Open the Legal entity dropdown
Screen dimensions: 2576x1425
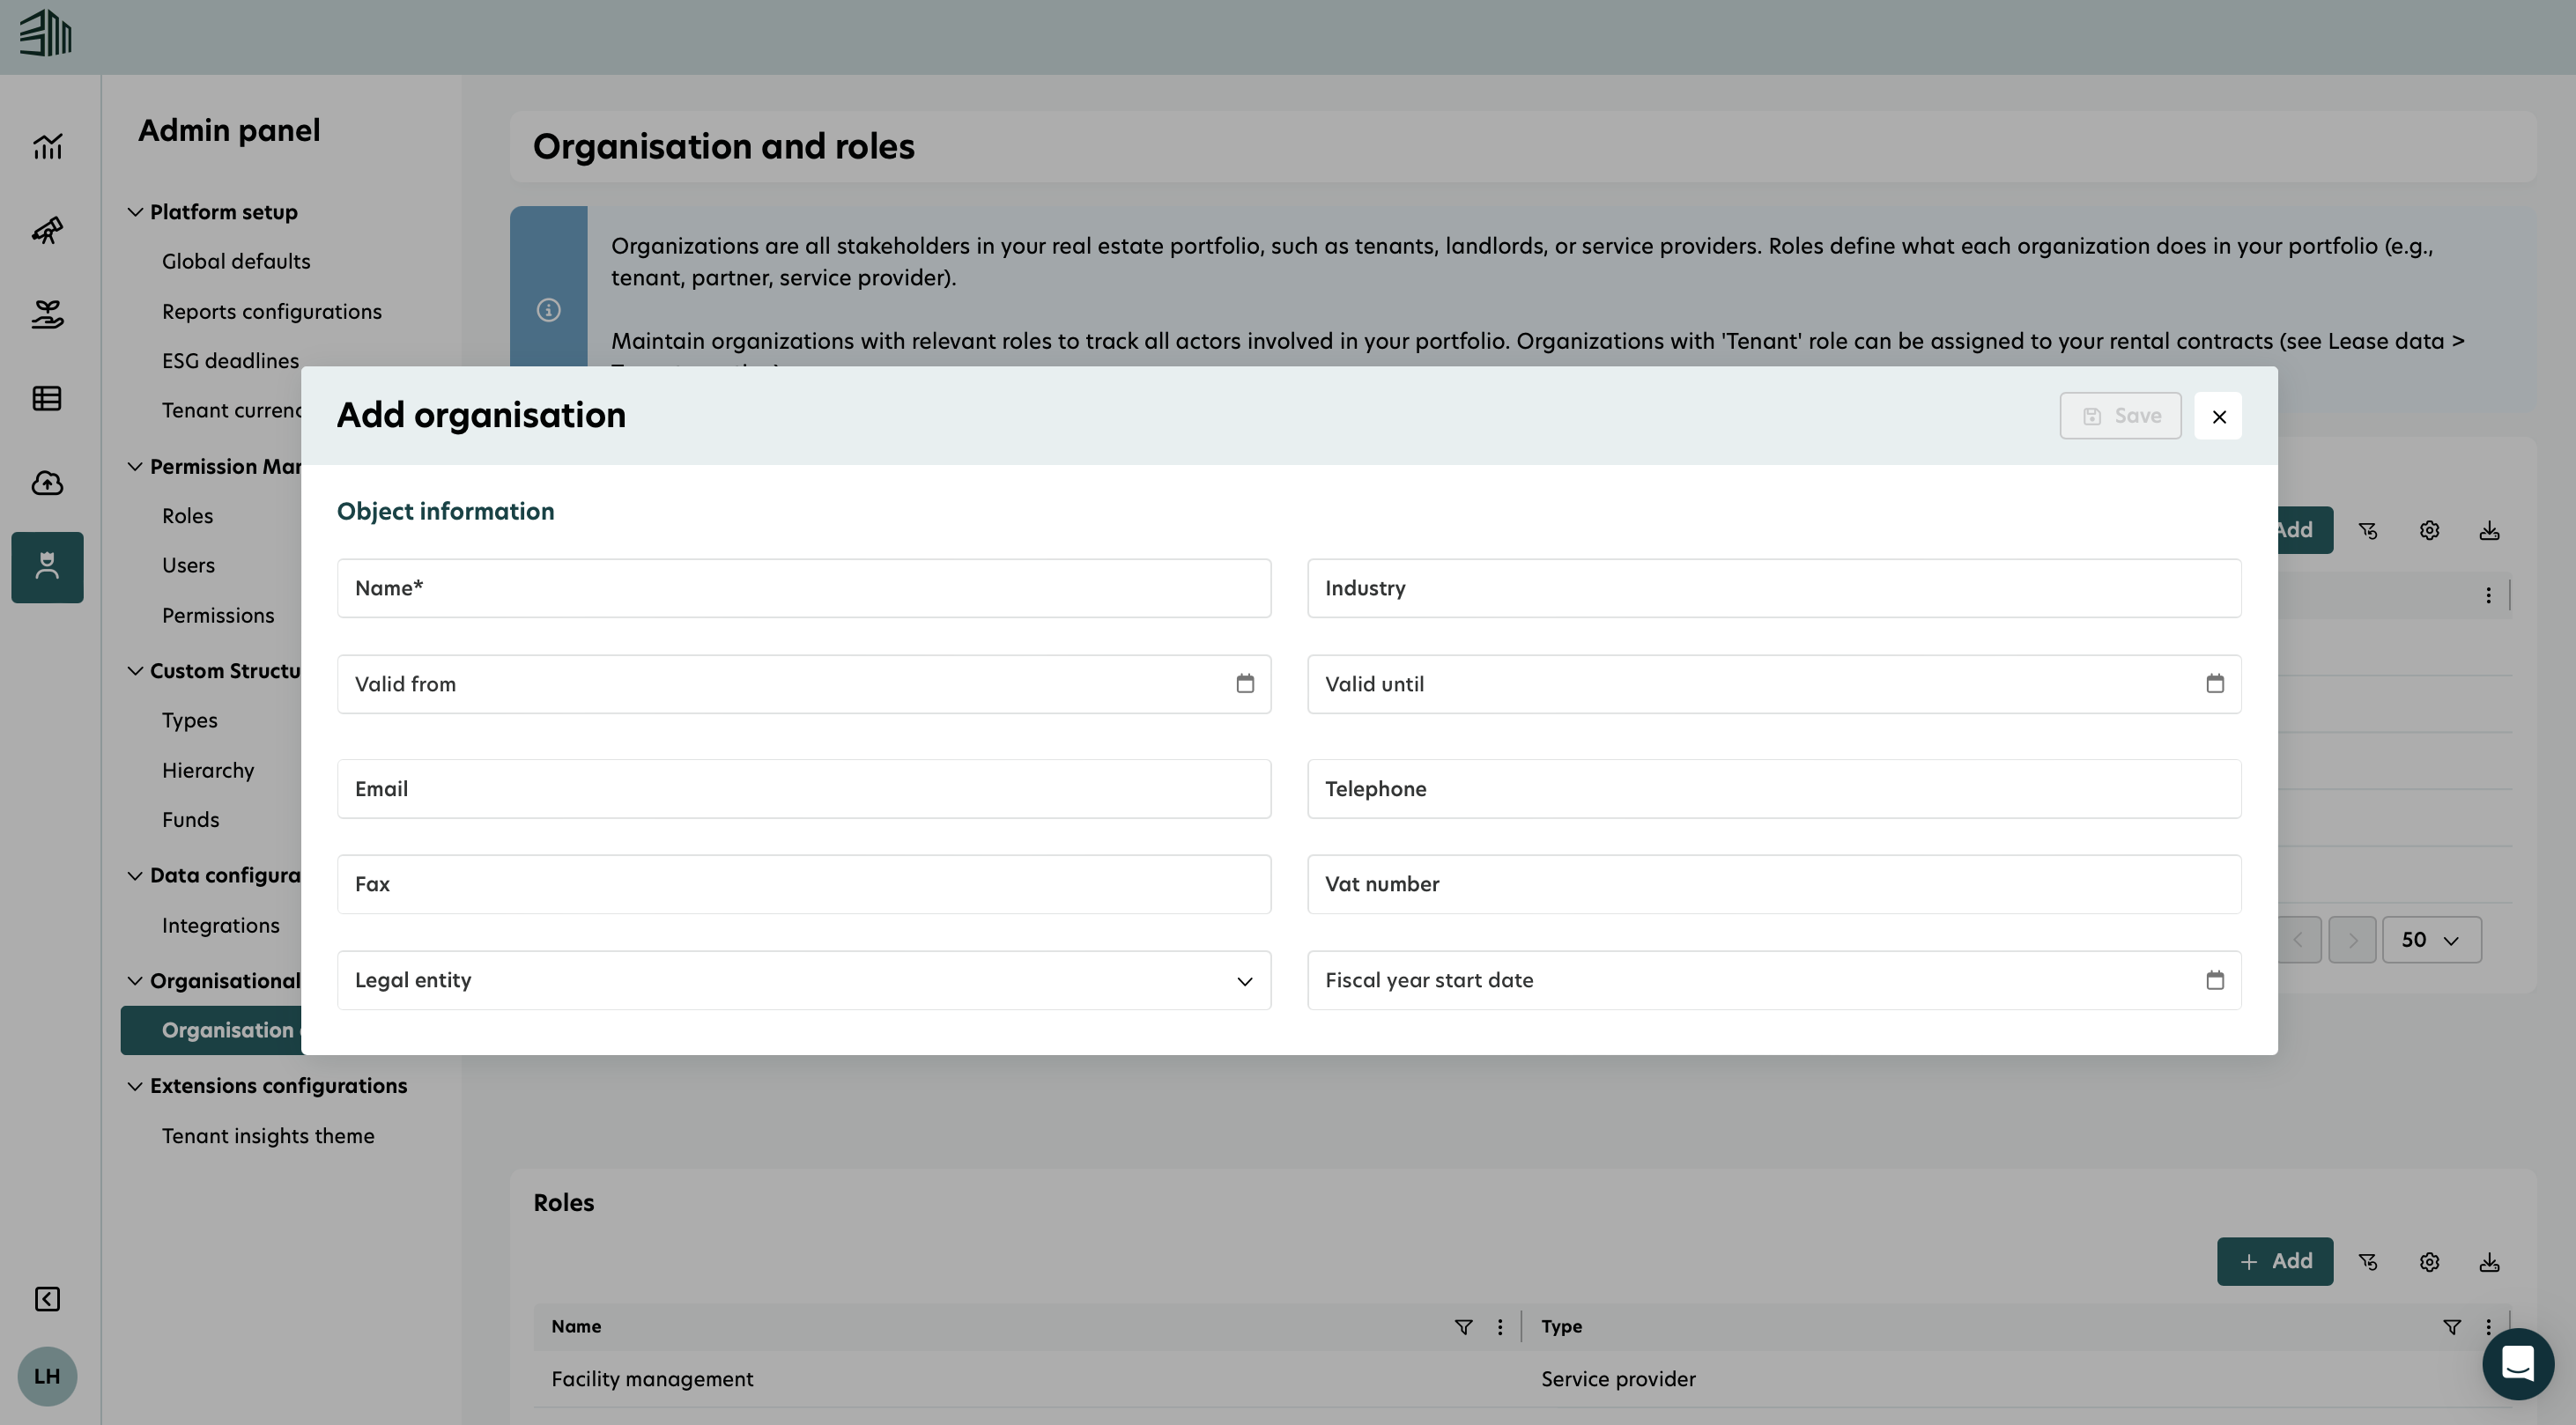tap(1244, 981)
